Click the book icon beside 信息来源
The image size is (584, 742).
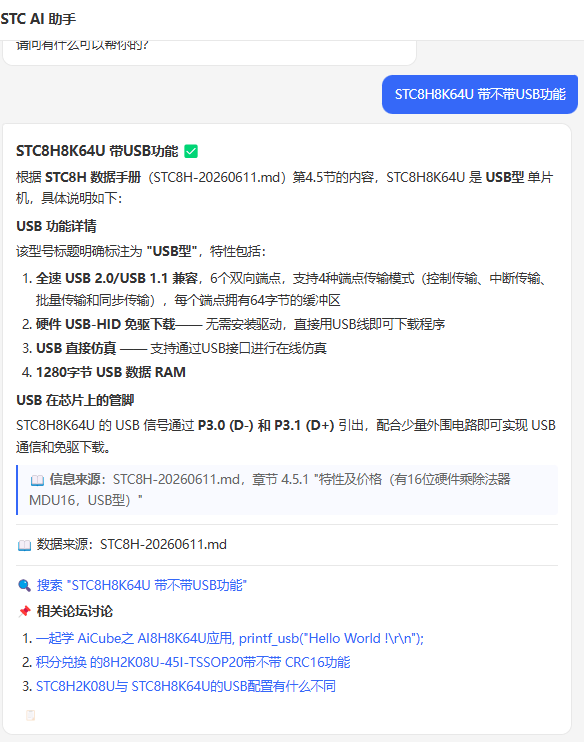(37, 480)
